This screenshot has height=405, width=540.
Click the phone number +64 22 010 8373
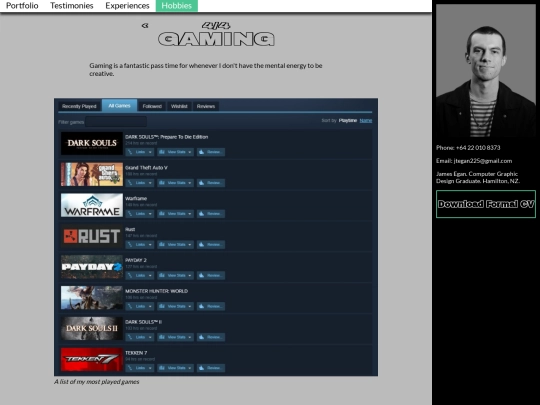(478, 148)
